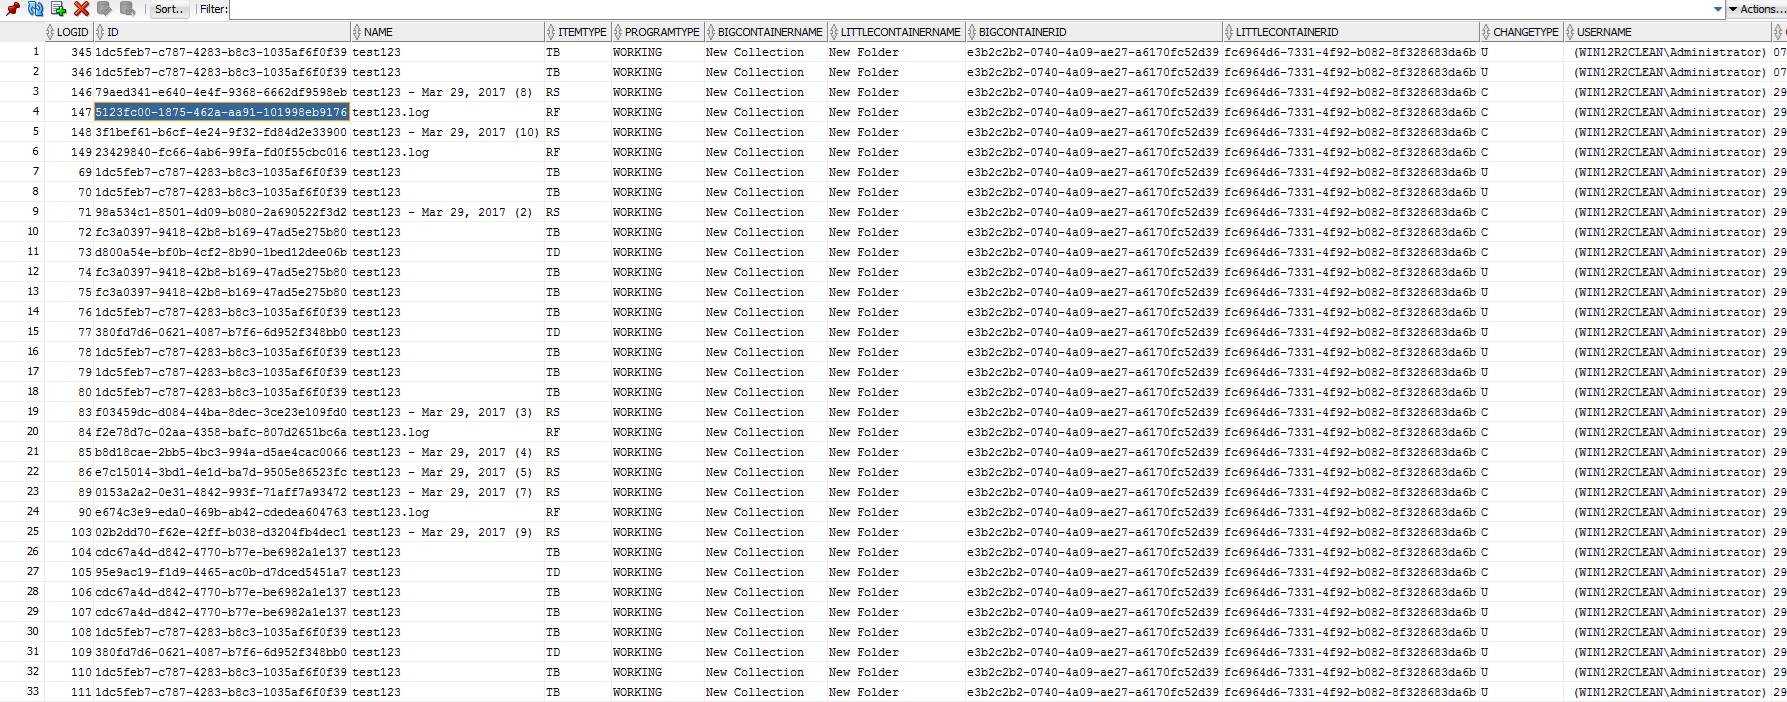This screenshot has width=1787, height=702.
Task: Click name 'test123 - Mar 29, 2017 (2)'
Action: point(442,212)
